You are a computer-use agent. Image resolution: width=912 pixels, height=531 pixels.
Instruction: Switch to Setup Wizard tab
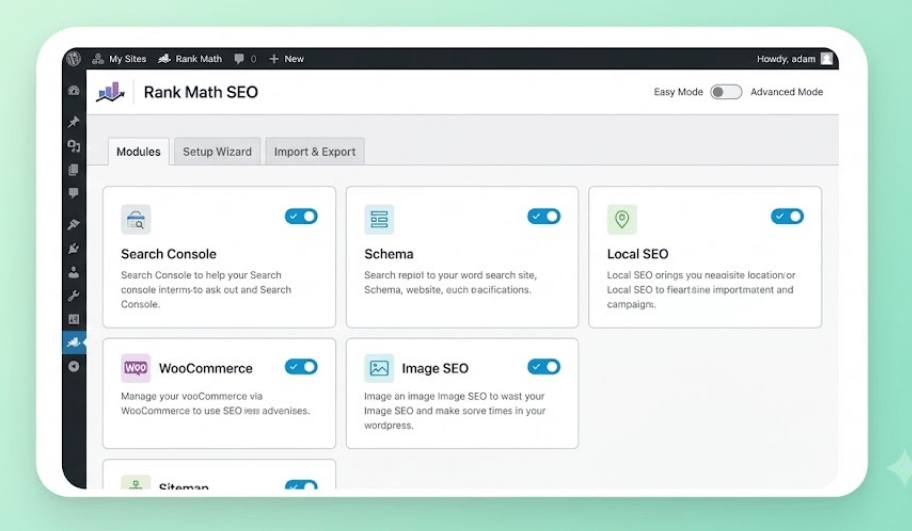[217, 152]
